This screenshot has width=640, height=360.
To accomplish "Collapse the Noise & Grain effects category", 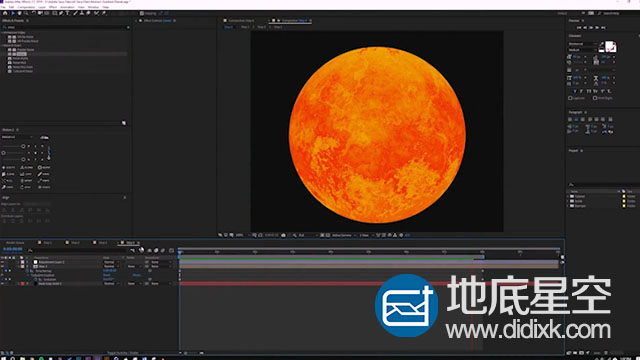I will (x=2, y=45).
